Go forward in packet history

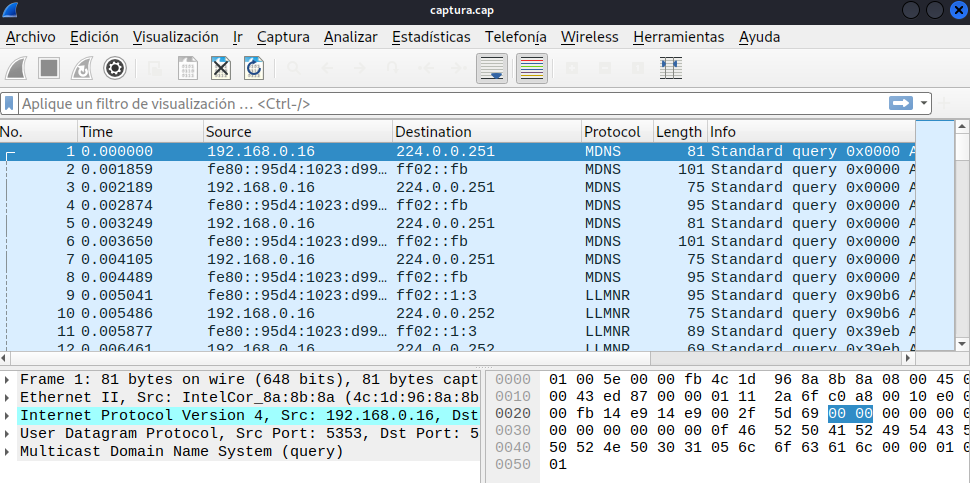click(x=359, y=68)
